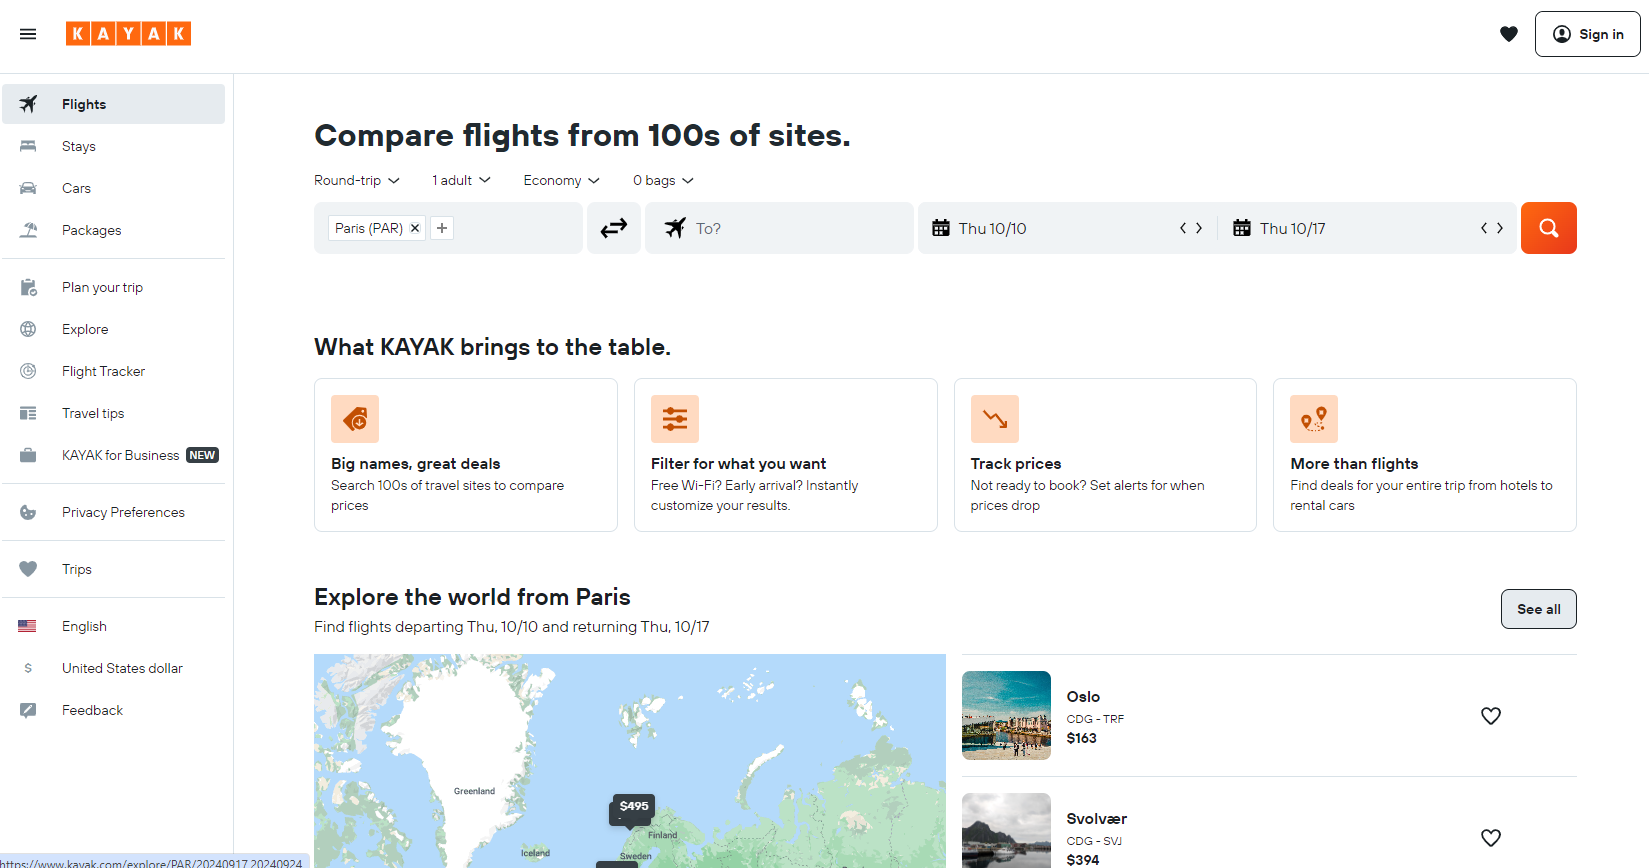This screenshot has width=1649, height=868.
Task: Click the KAYAK logo
Action: coord(128,34)
